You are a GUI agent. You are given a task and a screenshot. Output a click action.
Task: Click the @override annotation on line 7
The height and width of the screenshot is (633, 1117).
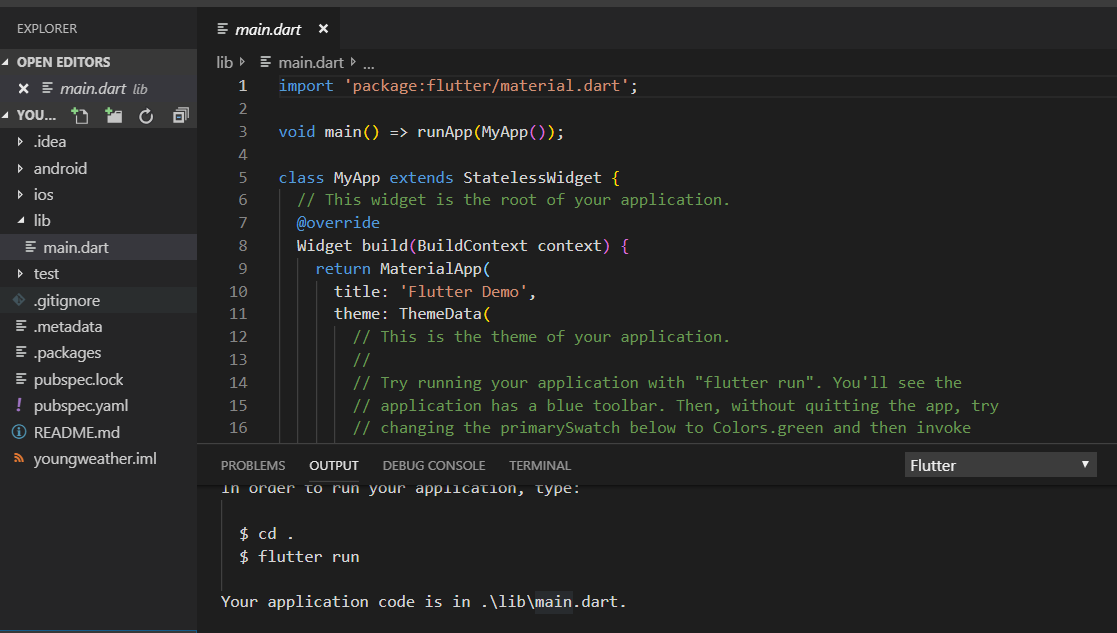[338, 223]
